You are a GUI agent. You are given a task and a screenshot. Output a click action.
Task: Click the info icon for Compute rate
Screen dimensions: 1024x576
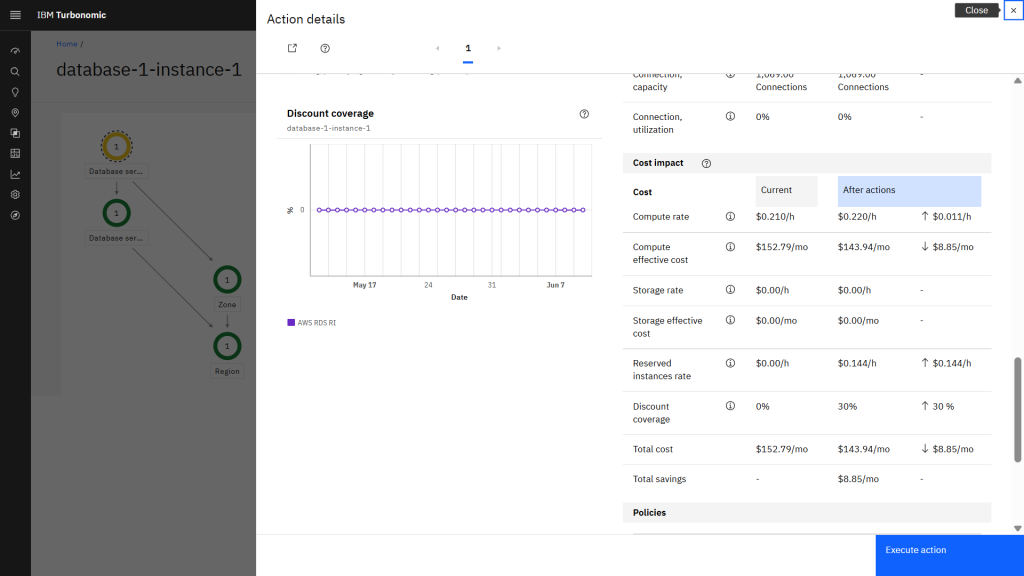click(730, 216)
